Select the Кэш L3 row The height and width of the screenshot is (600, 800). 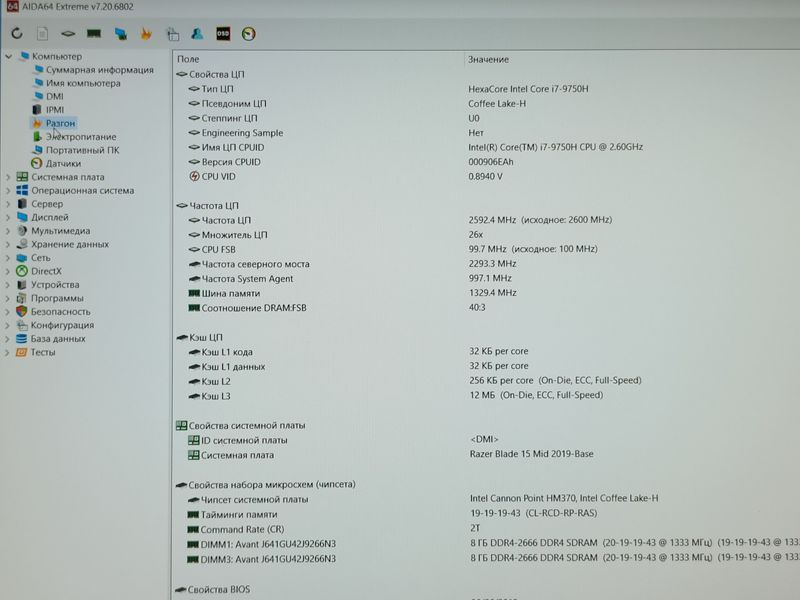pyautogui.click(x=487, y=395)
